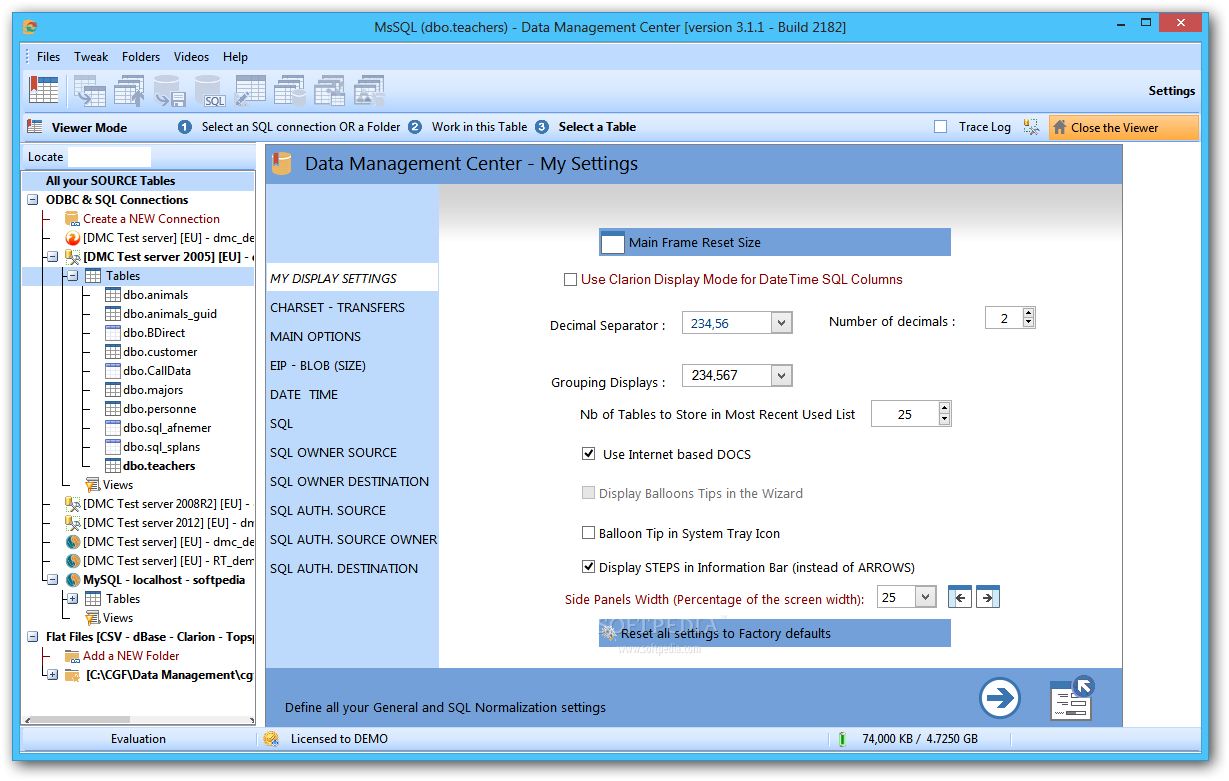
Task: Open the Tweak menu
Action: (x=91, y=57)
